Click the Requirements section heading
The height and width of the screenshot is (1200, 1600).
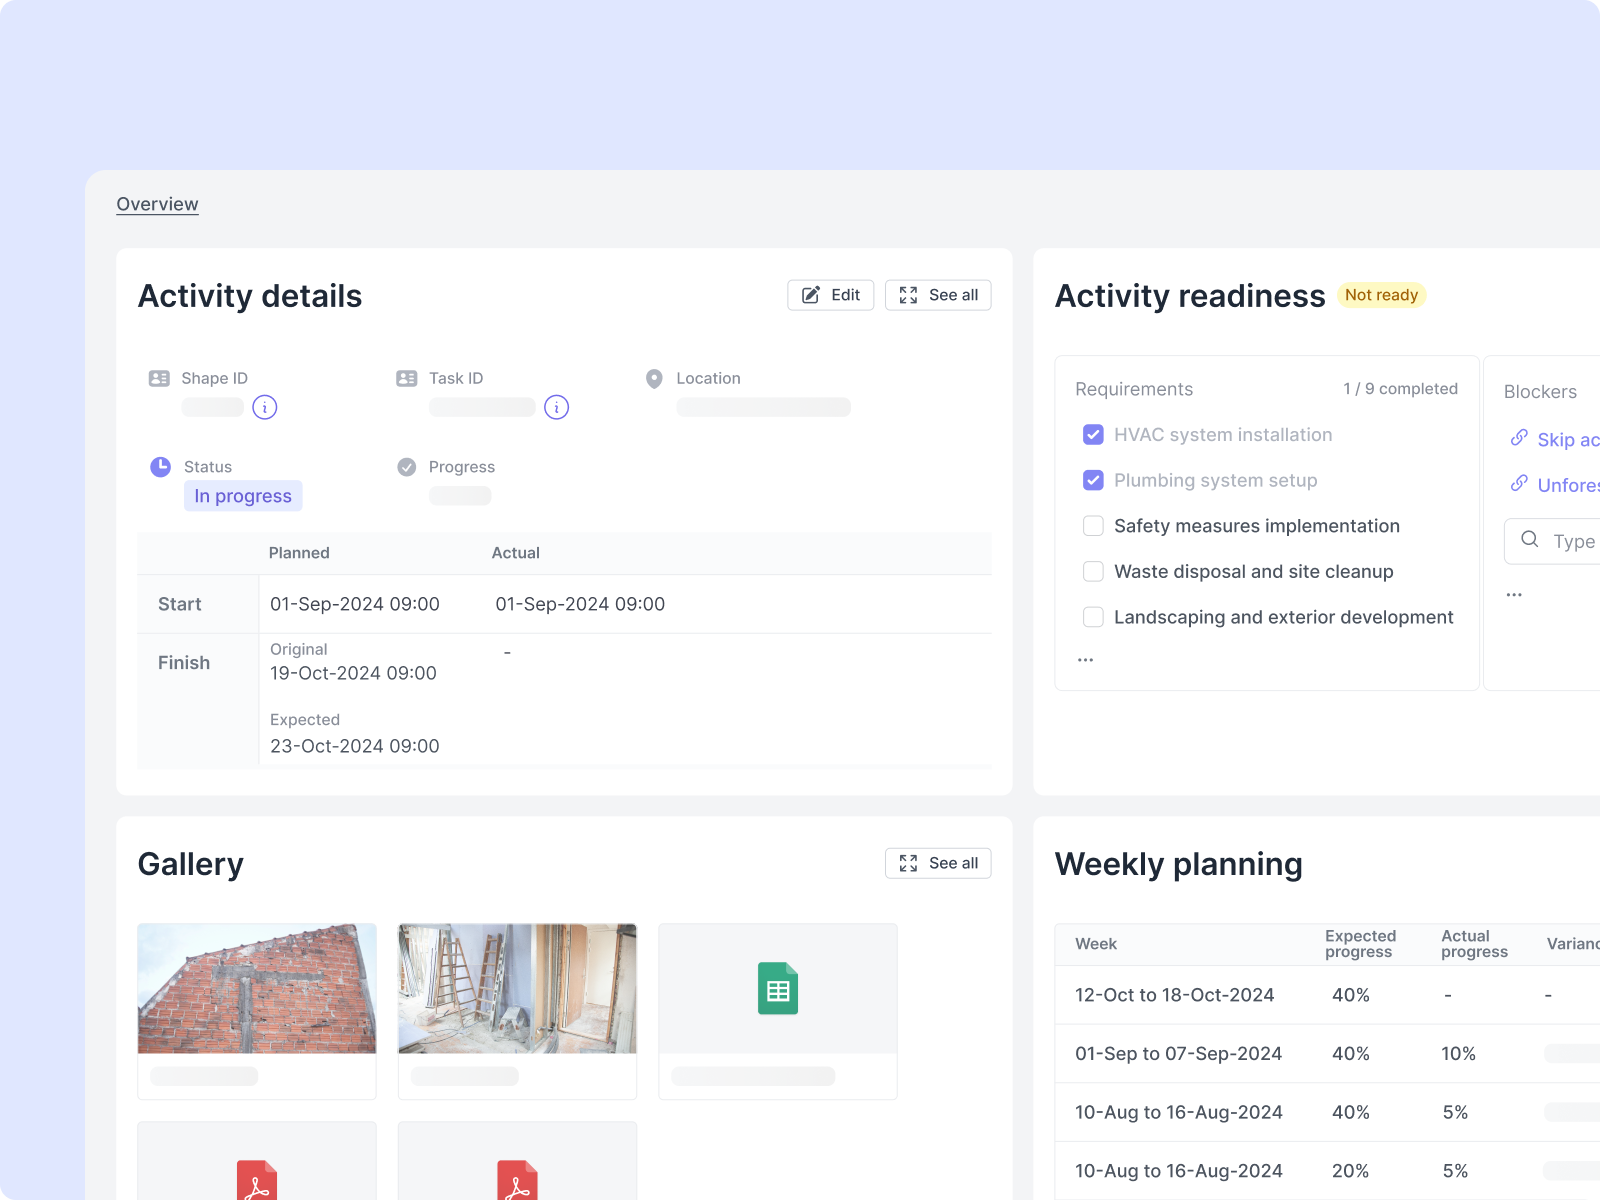[1134, 389]
